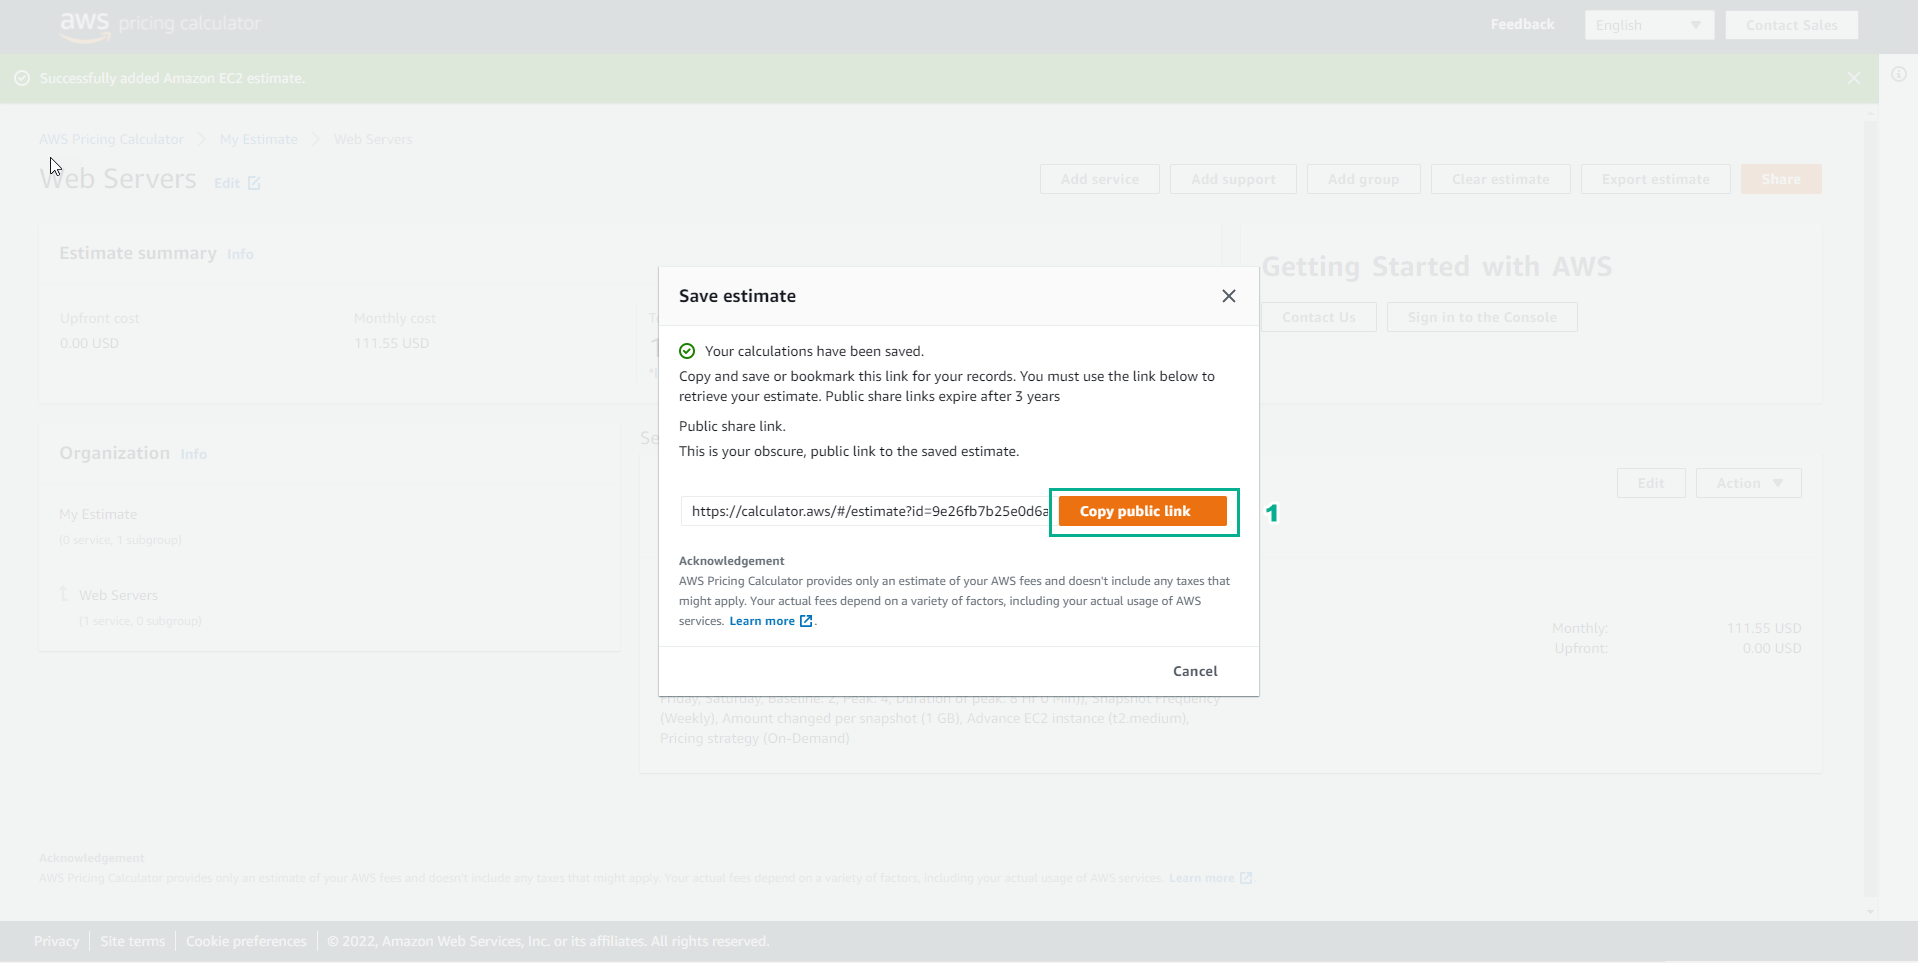Open the page-bottom Learn more link
This screenshot has height=963, width=1918.
1202,878
